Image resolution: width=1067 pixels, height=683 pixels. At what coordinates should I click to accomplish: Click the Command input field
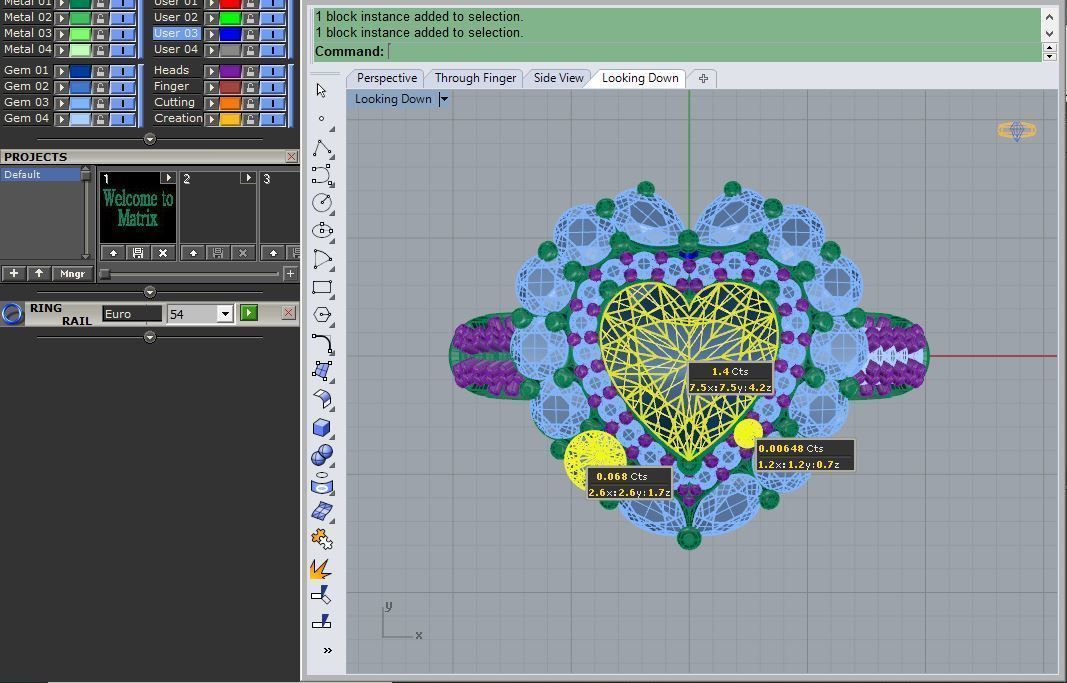(x=713, y=52)
